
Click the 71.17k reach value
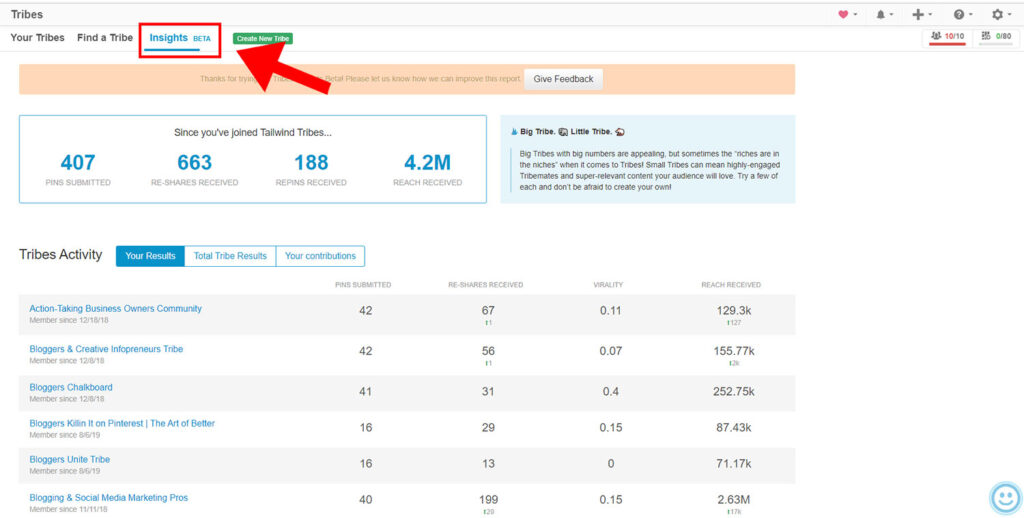[x=733, y=464]
